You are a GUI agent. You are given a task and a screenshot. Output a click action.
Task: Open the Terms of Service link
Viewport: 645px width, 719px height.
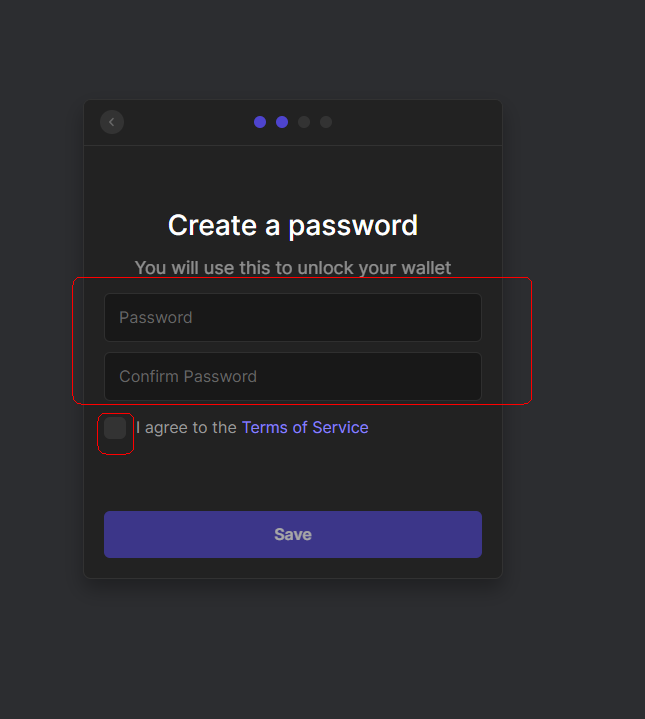pyautogui.click(x=305, y=428)
